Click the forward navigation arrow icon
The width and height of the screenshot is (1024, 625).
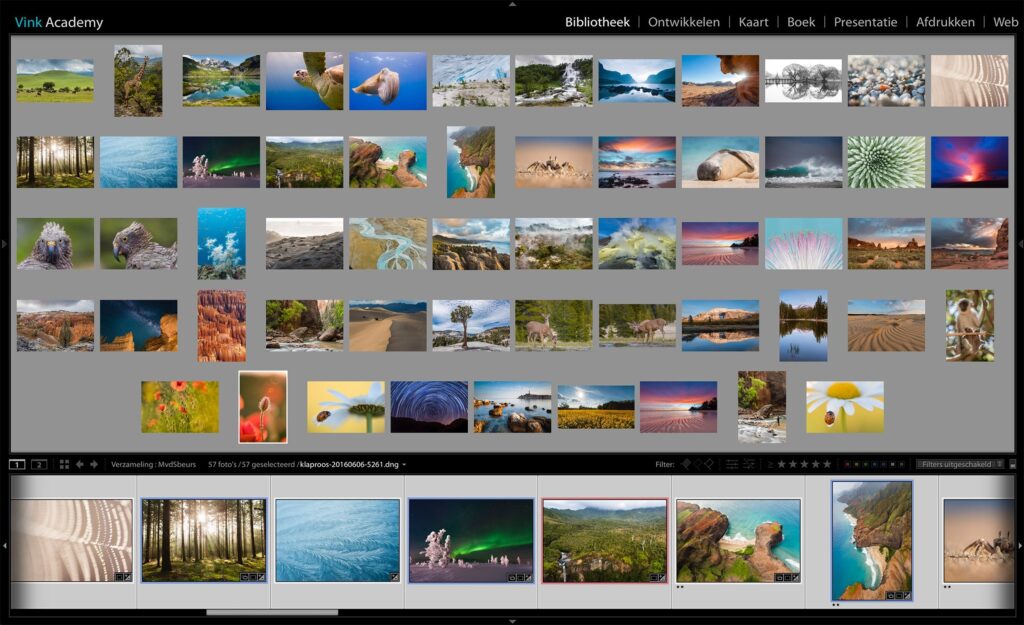pos(94,465)
